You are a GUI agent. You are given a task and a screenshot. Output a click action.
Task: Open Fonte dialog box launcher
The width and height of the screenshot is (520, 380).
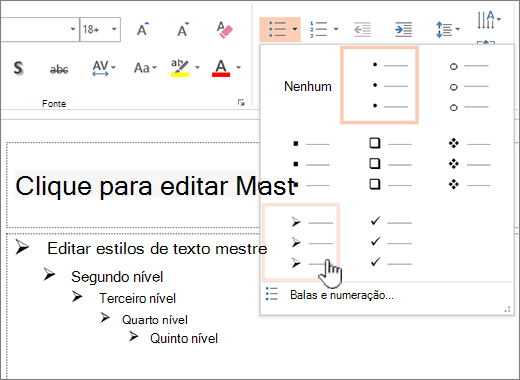241,103
